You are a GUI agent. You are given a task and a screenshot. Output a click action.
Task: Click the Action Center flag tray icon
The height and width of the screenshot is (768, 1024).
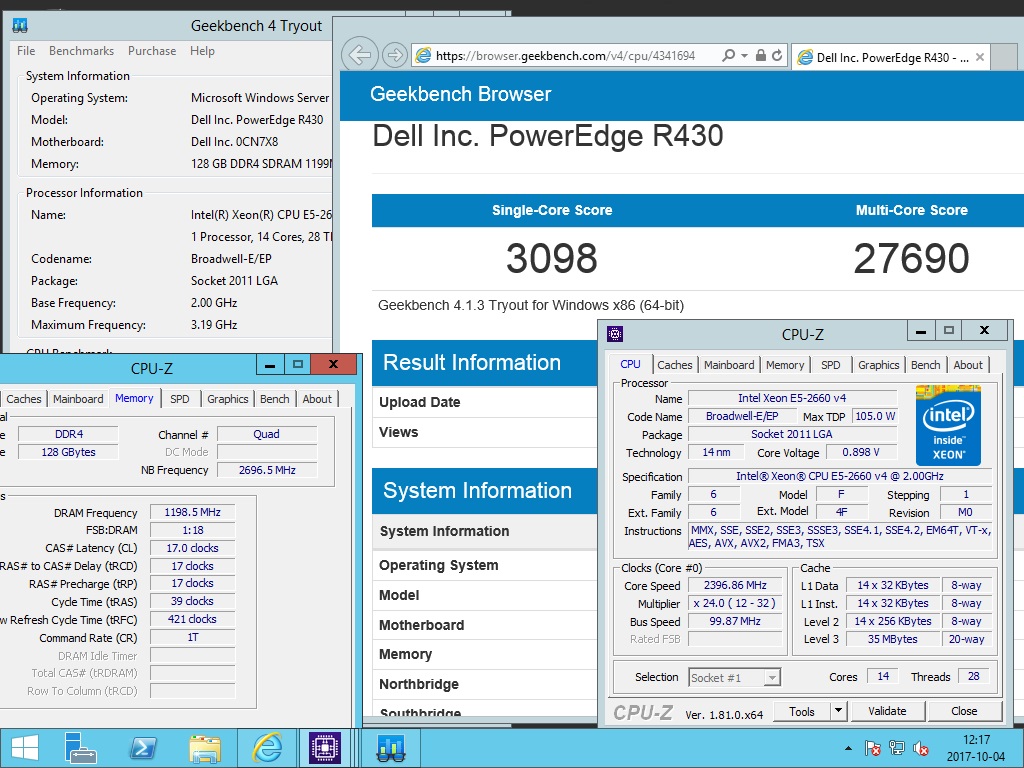872,748
